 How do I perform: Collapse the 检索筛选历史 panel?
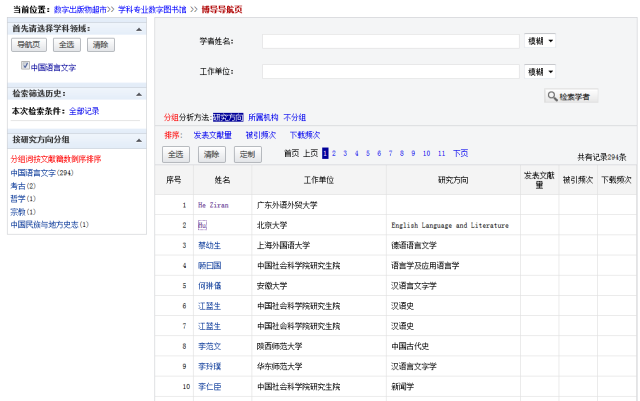pyautogui.click(x=139, y=94)
